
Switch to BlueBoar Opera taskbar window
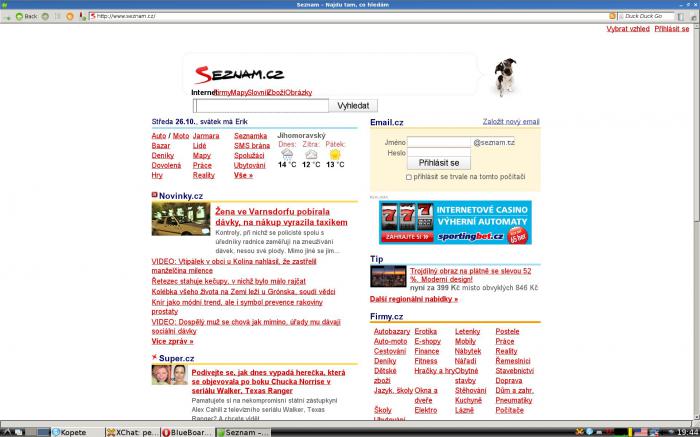(188, 432)
